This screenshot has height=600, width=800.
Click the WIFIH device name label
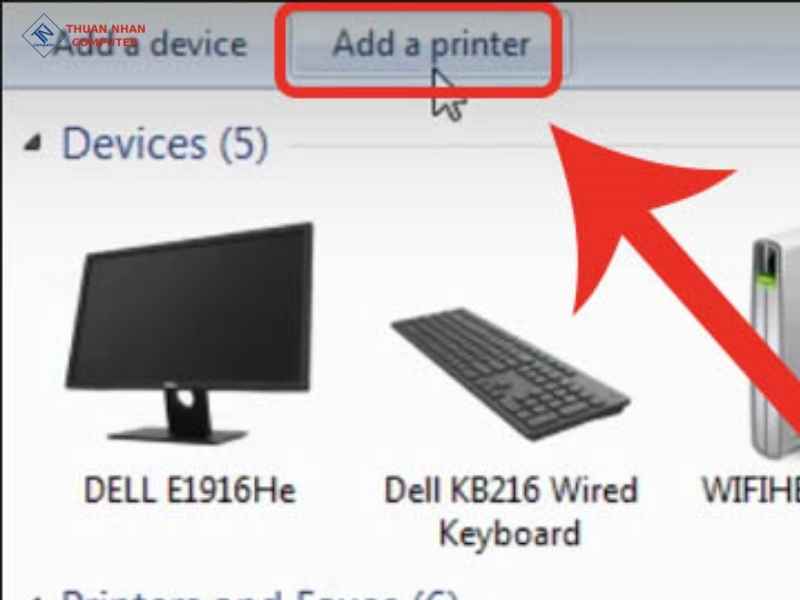pyautogui.click(x=751, y=490)
